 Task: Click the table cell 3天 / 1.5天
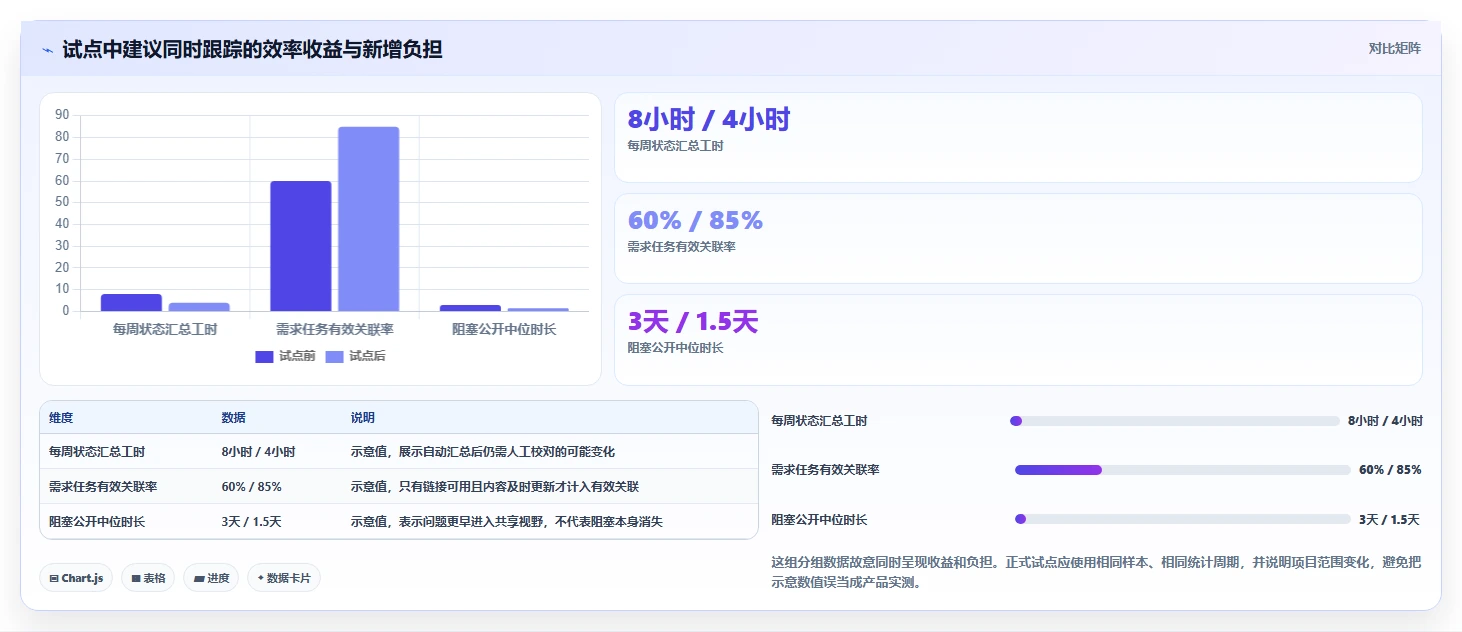(251, 522)
